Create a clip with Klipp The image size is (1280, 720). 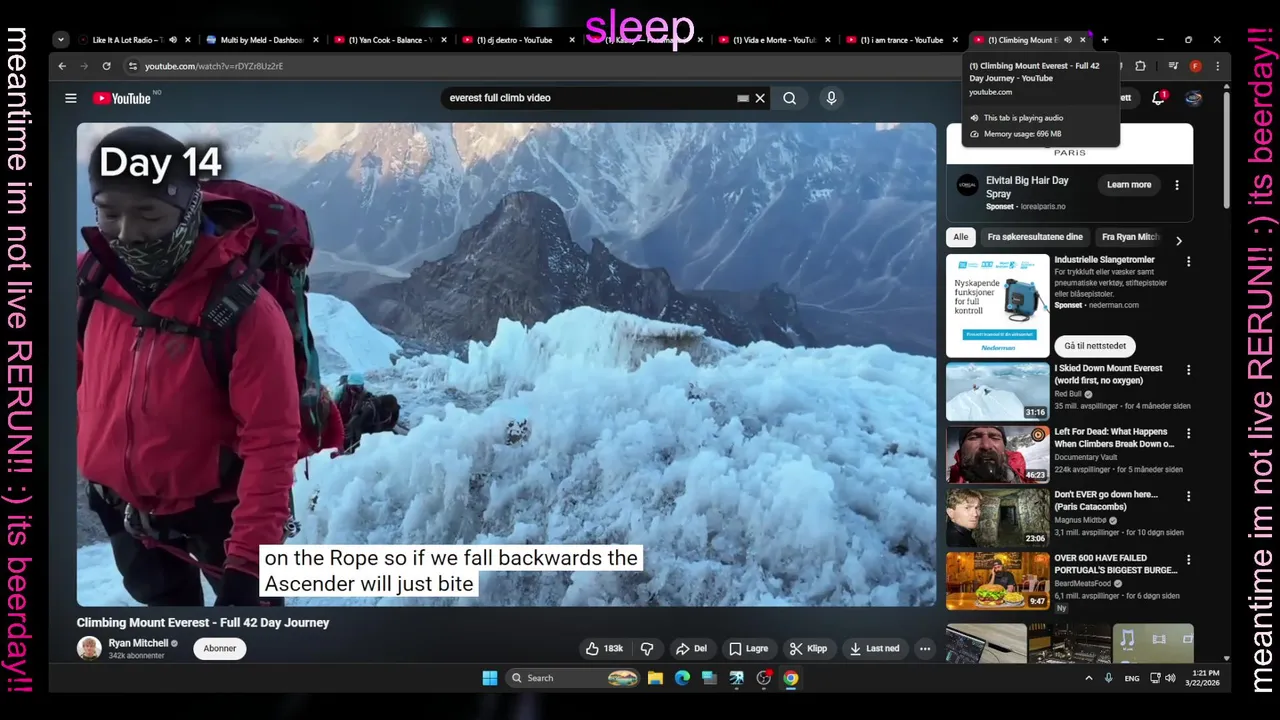coord(808,648)
